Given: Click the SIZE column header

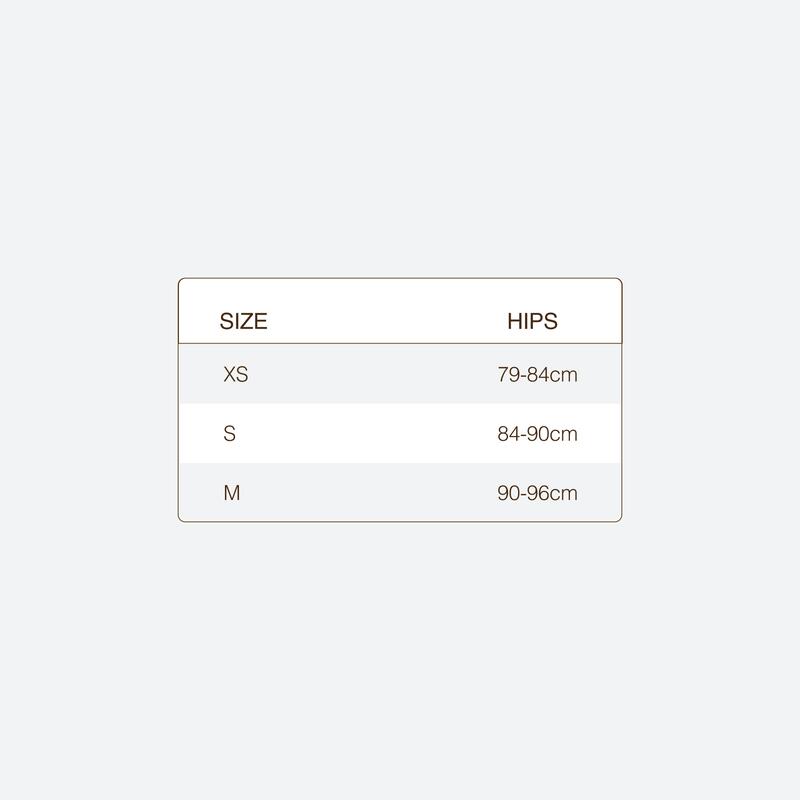Looking at the screenshot, I should (243, 321).
